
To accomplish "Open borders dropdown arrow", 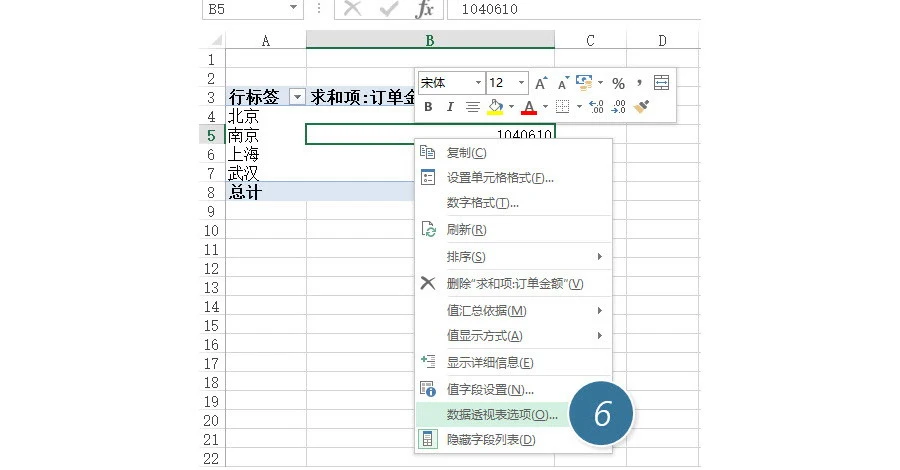I will point(579,107).
